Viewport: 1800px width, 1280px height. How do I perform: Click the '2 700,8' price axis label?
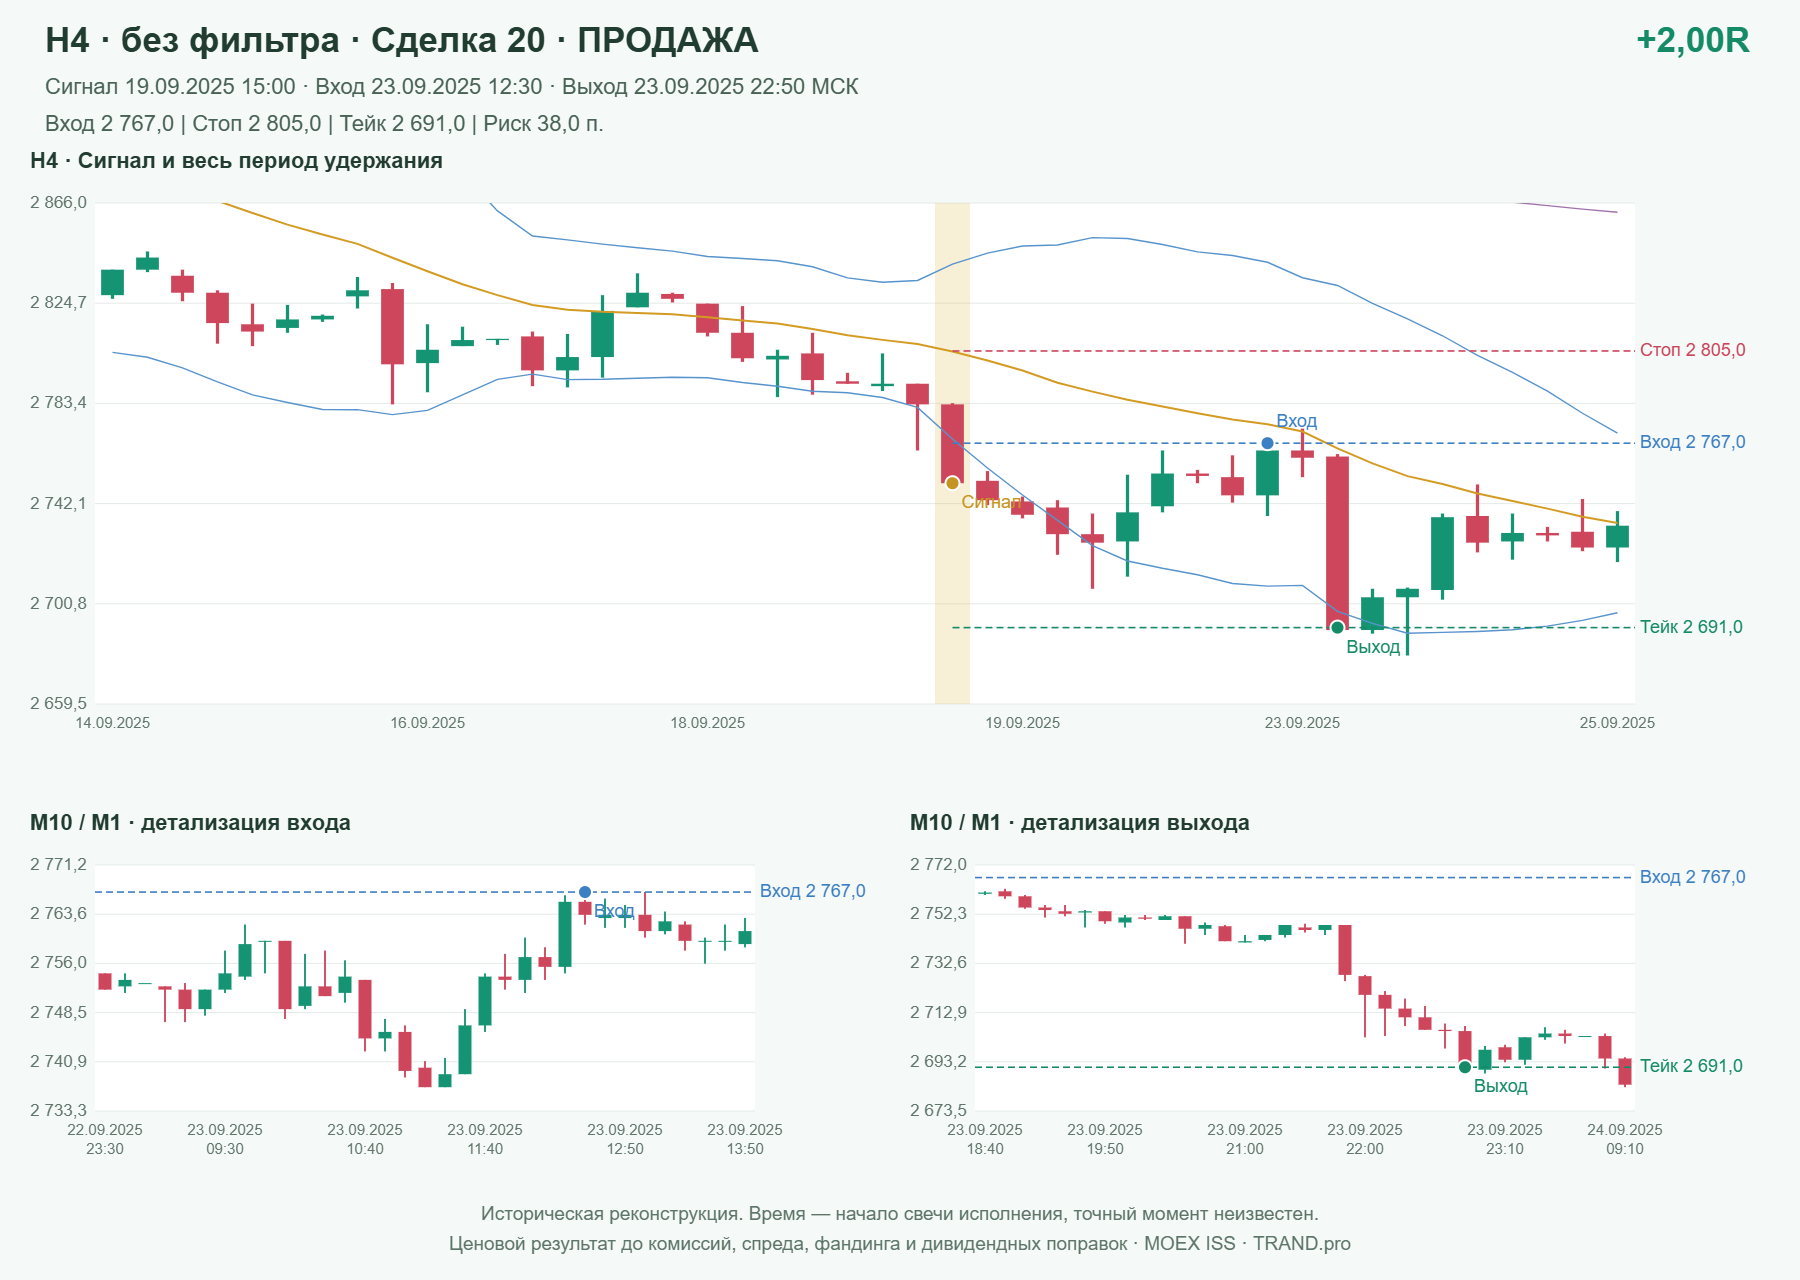pos(58,604)
